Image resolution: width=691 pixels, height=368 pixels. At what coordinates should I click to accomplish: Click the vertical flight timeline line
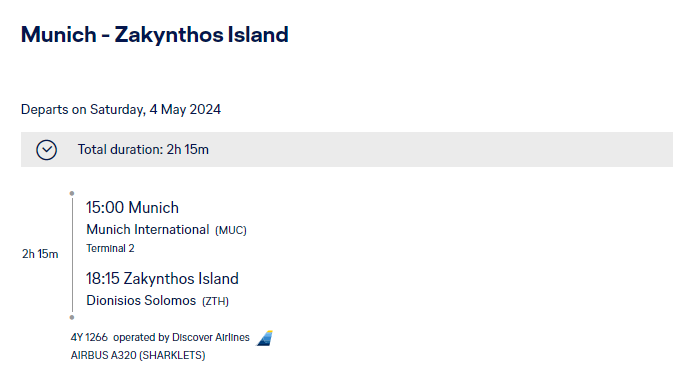coord(72,255)
